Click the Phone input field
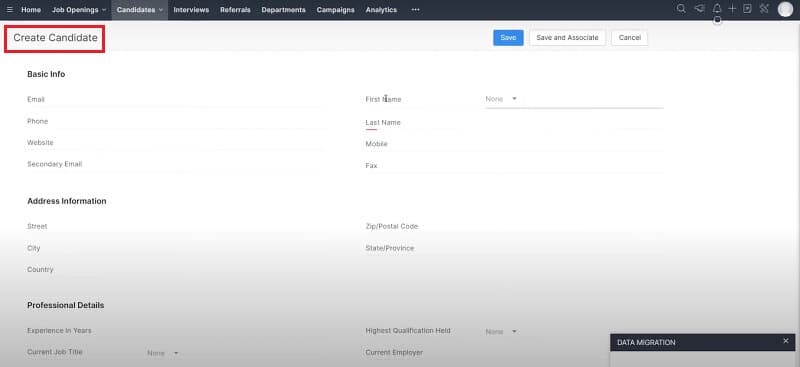This screenshot has height=367, width=800. 235,121
